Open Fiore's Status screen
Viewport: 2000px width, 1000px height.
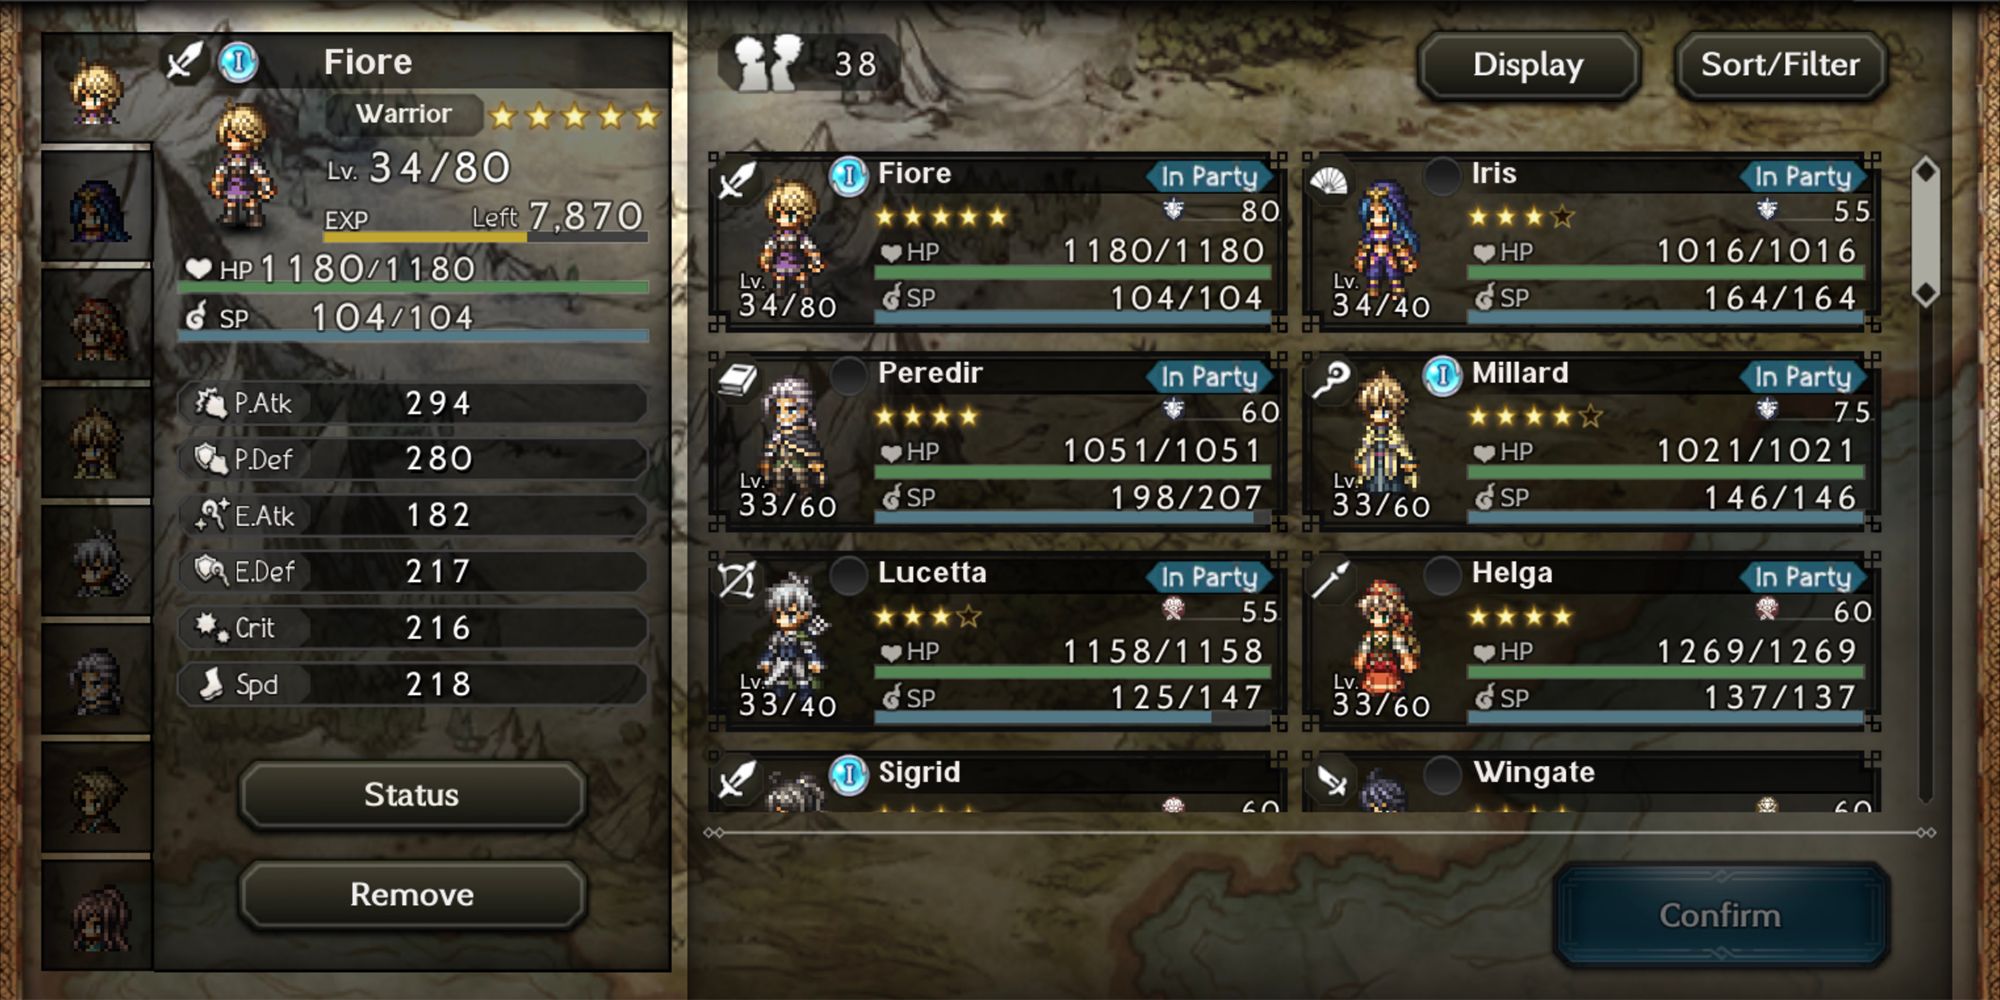[412, 795]
